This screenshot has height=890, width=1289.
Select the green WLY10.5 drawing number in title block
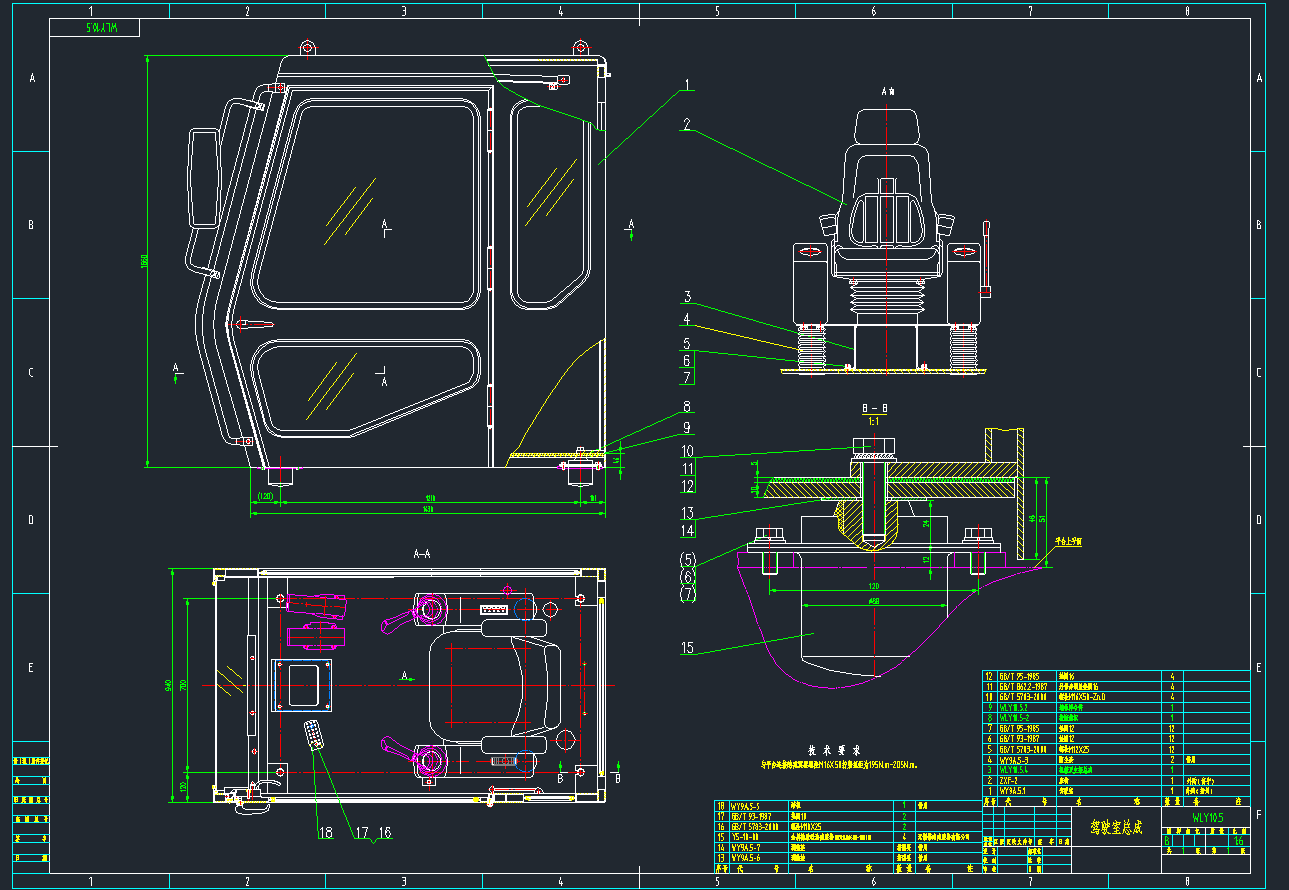point(1208,817)
